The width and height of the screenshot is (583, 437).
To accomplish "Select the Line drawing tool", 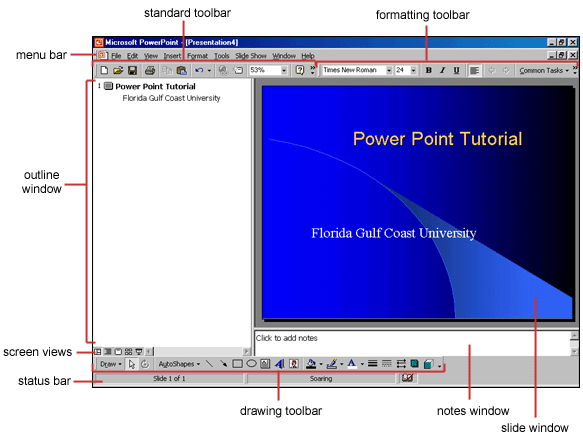I will (x=210, y=363).
